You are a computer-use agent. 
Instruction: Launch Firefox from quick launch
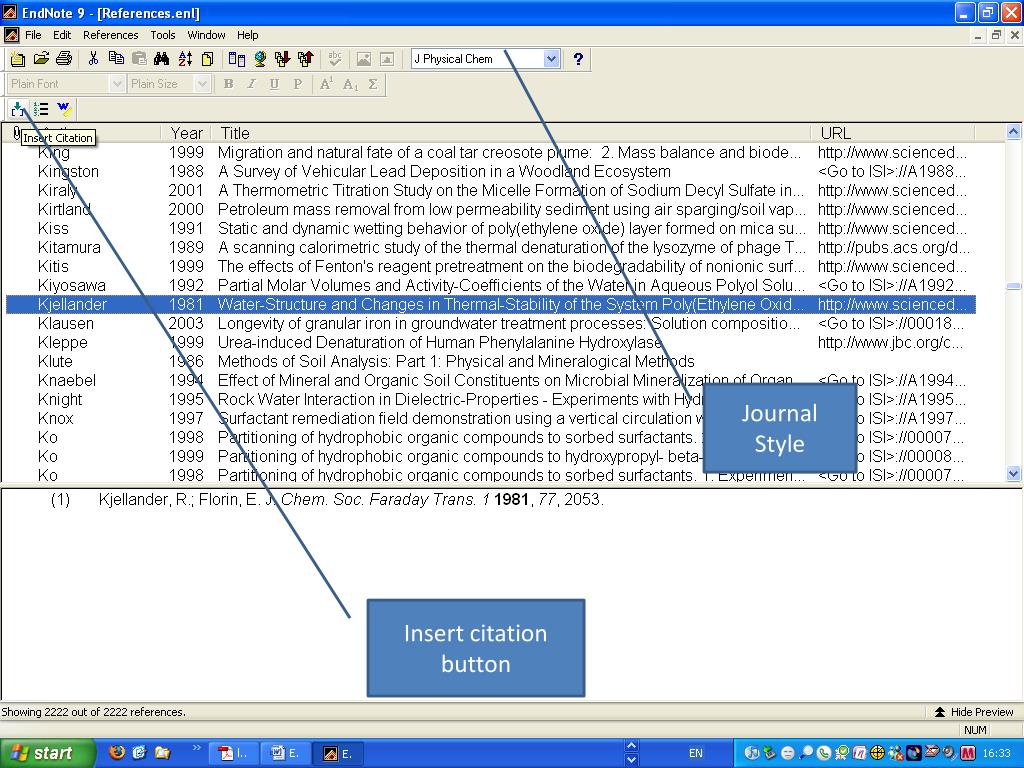click(118, 753)
